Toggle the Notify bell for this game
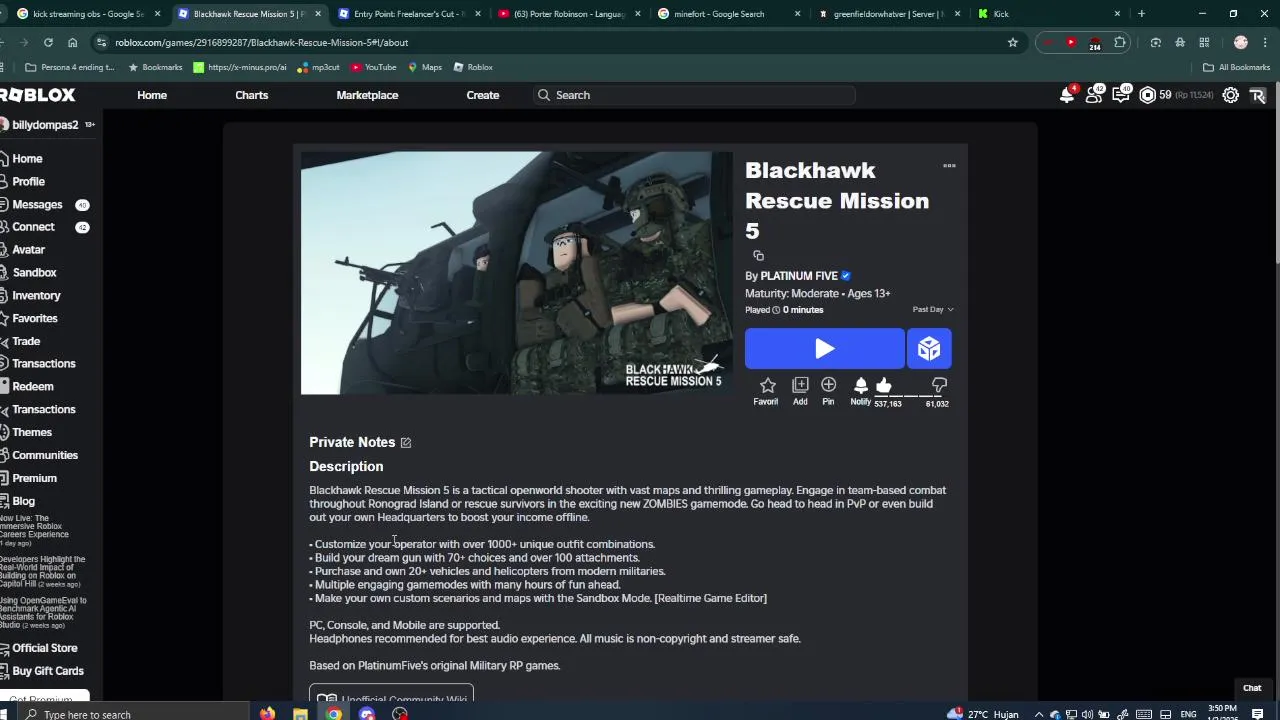Viewport: 1280px width, 720px height. 861,385
